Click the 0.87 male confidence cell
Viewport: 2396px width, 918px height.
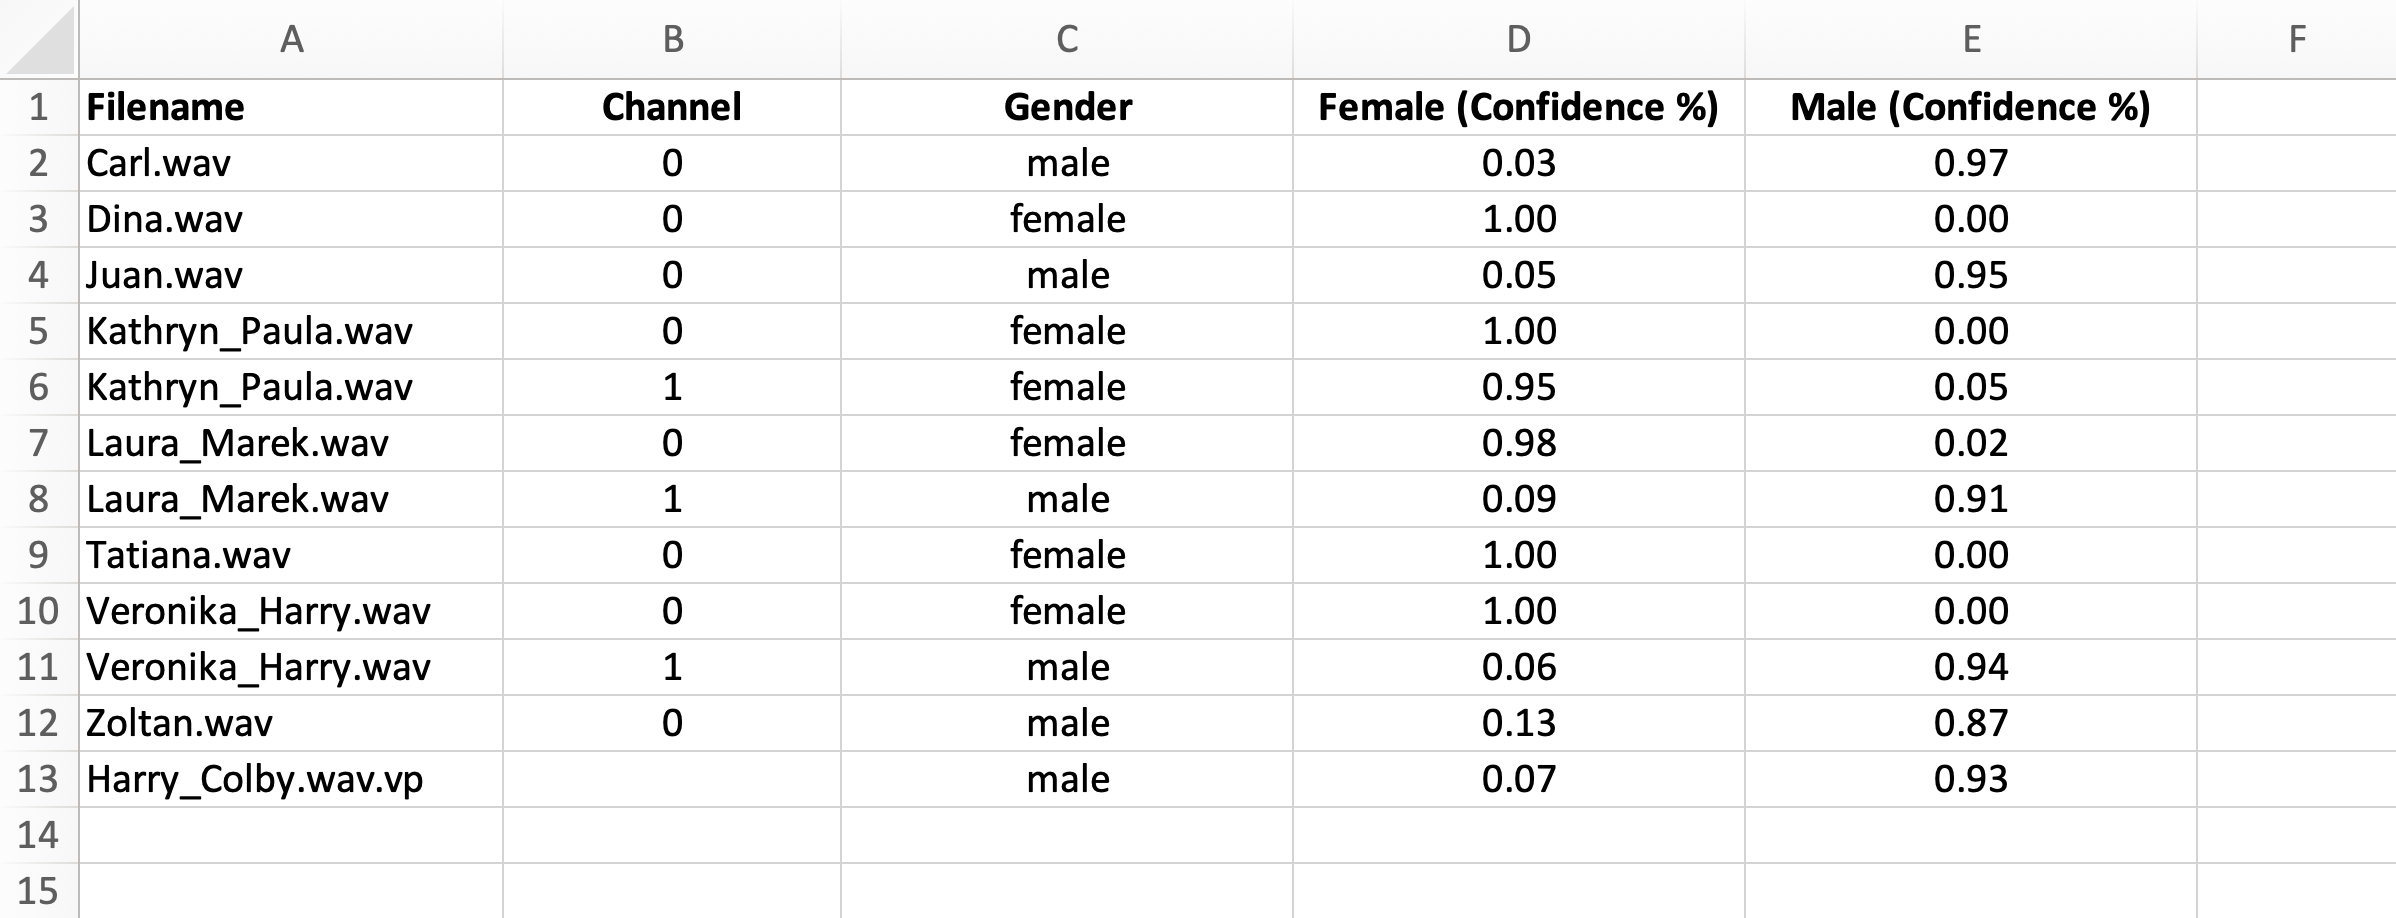click(x=1971, y=723)
